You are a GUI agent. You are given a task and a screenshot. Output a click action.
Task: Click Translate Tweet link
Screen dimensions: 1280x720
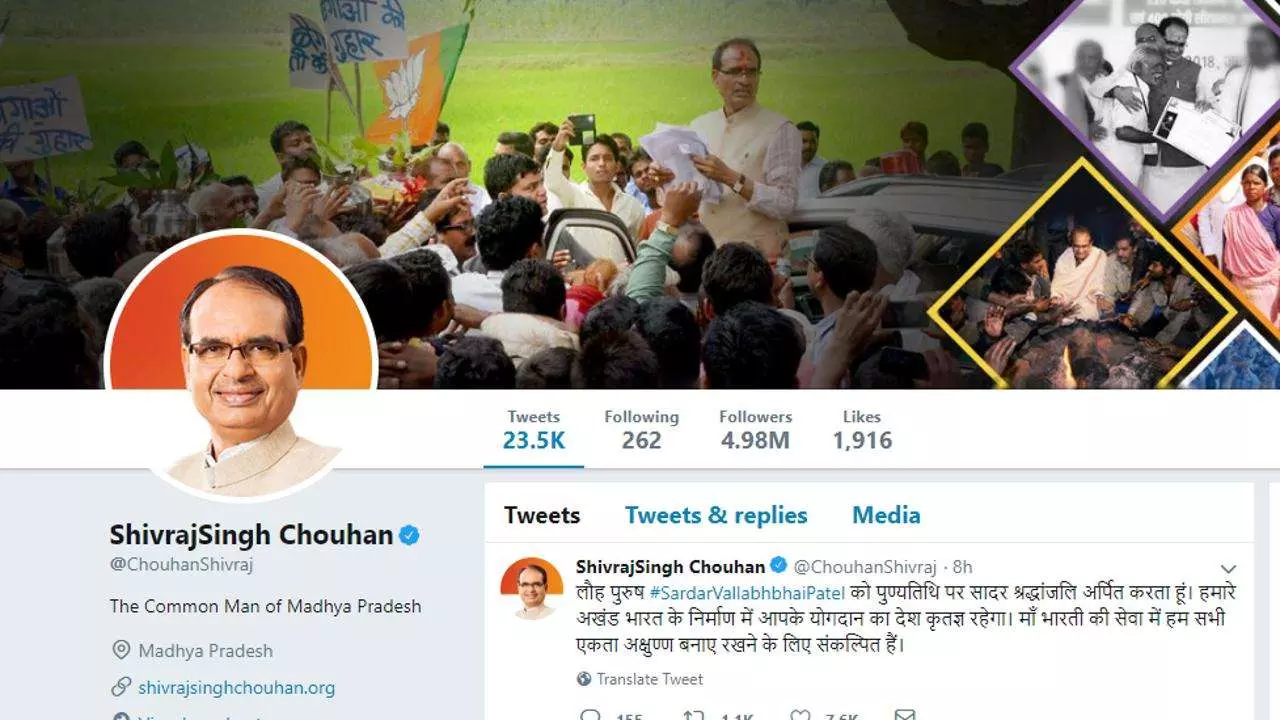coord(650,679)
